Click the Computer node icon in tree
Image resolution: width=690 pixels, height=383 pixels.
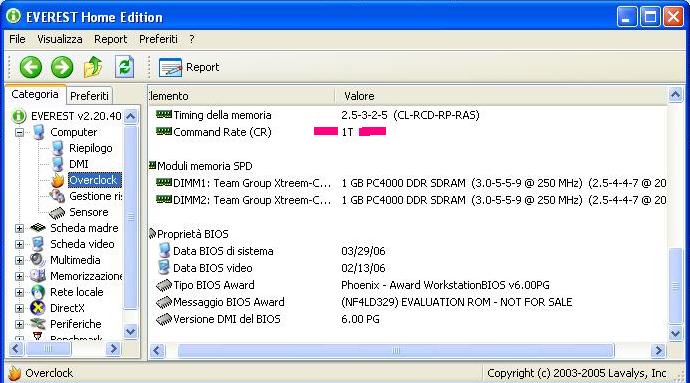click(x=39, y=132)
